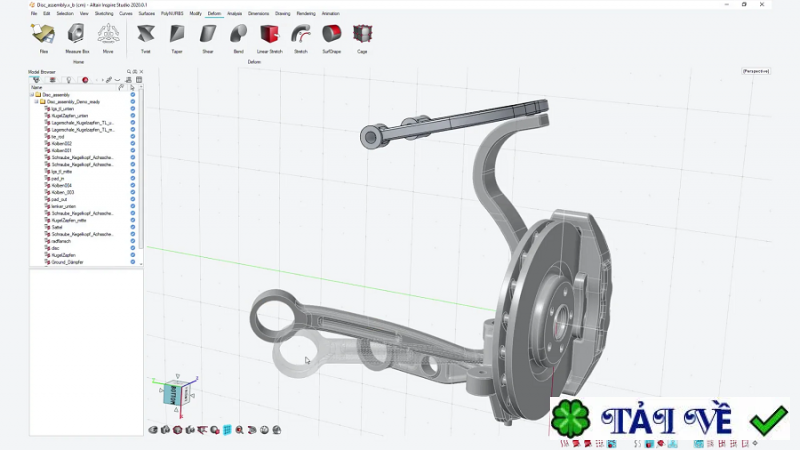Screen dimensions: 800x450
Task: Select KugelZapfen_mitte in the model tree
Action: [x=69, y=220]
